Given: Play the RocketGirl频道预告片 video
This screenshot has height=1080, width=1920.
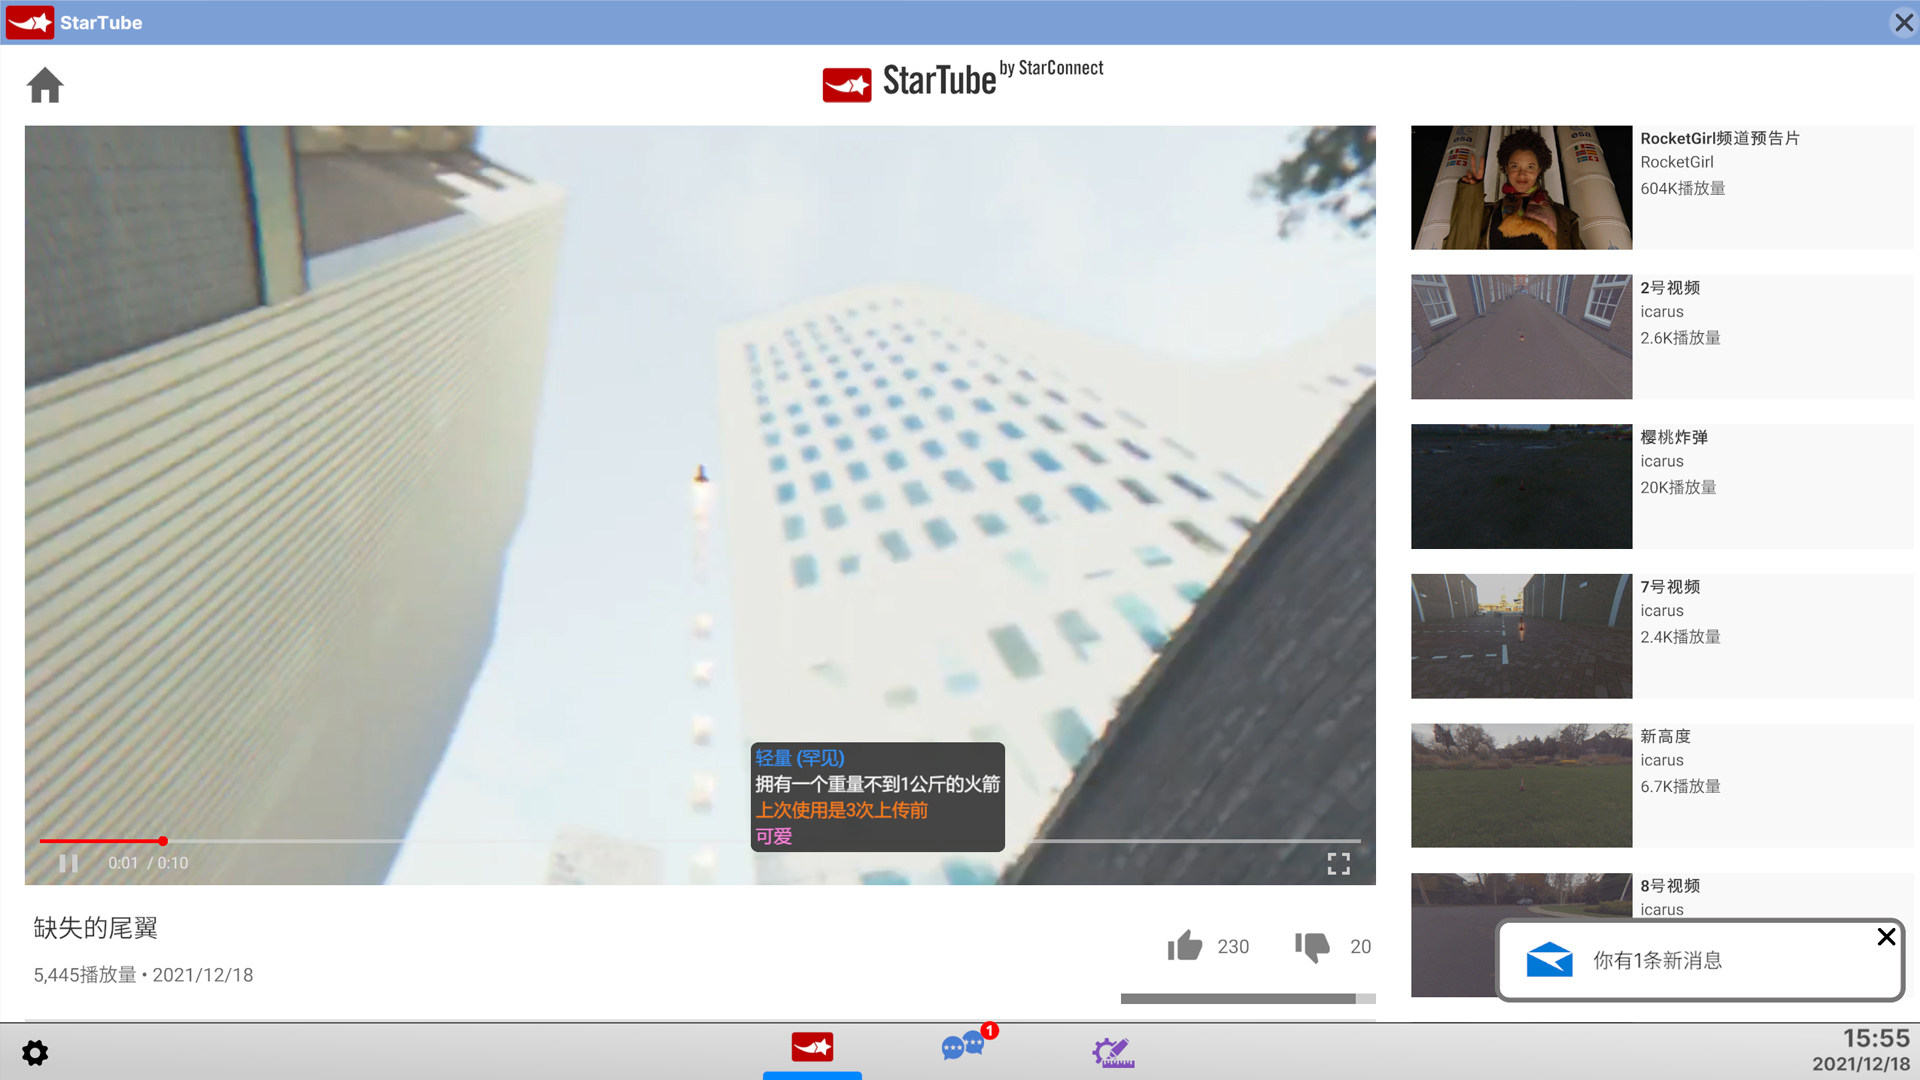Looking at the screenshot, I should pos(1521,187).
